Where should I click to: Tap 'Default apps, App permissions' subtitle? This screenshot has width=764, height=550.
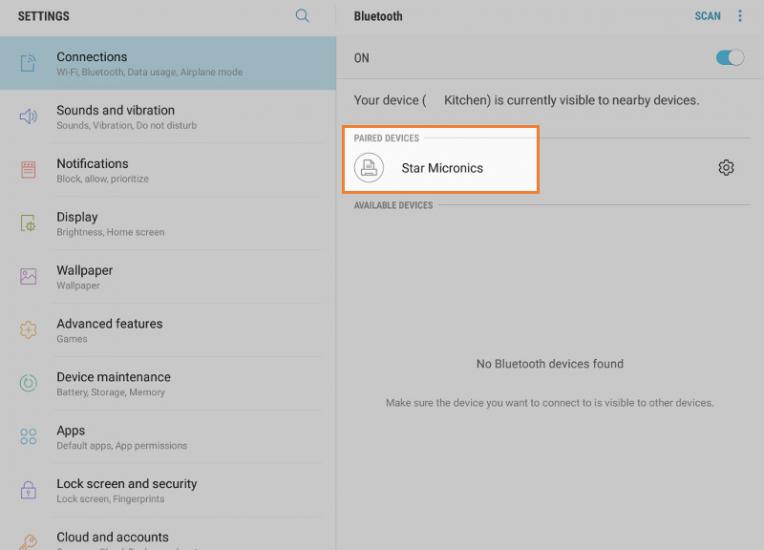[122, 446]
